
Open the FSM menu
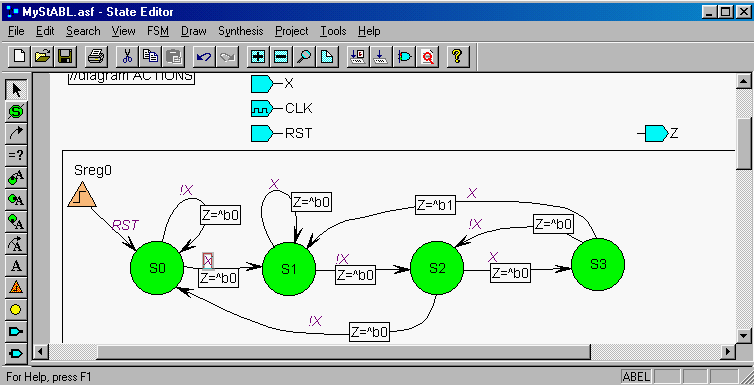tap(158, 31)
